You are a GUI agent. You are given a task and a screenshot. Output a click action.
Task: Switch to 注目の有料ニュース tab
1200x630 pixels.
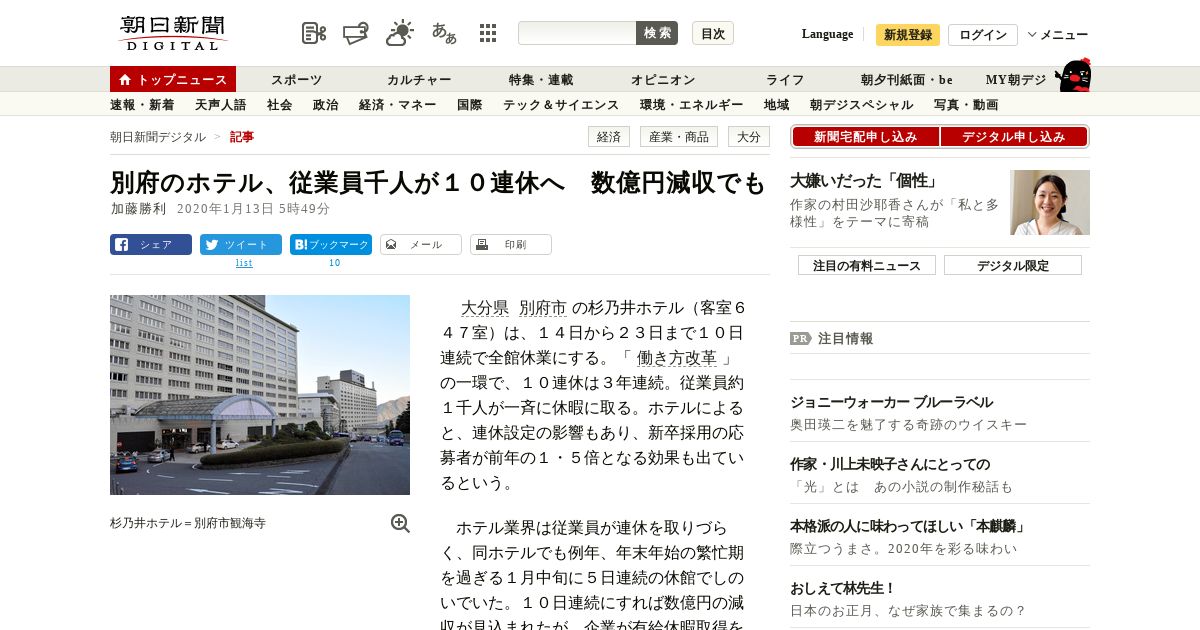click(867, 265)
